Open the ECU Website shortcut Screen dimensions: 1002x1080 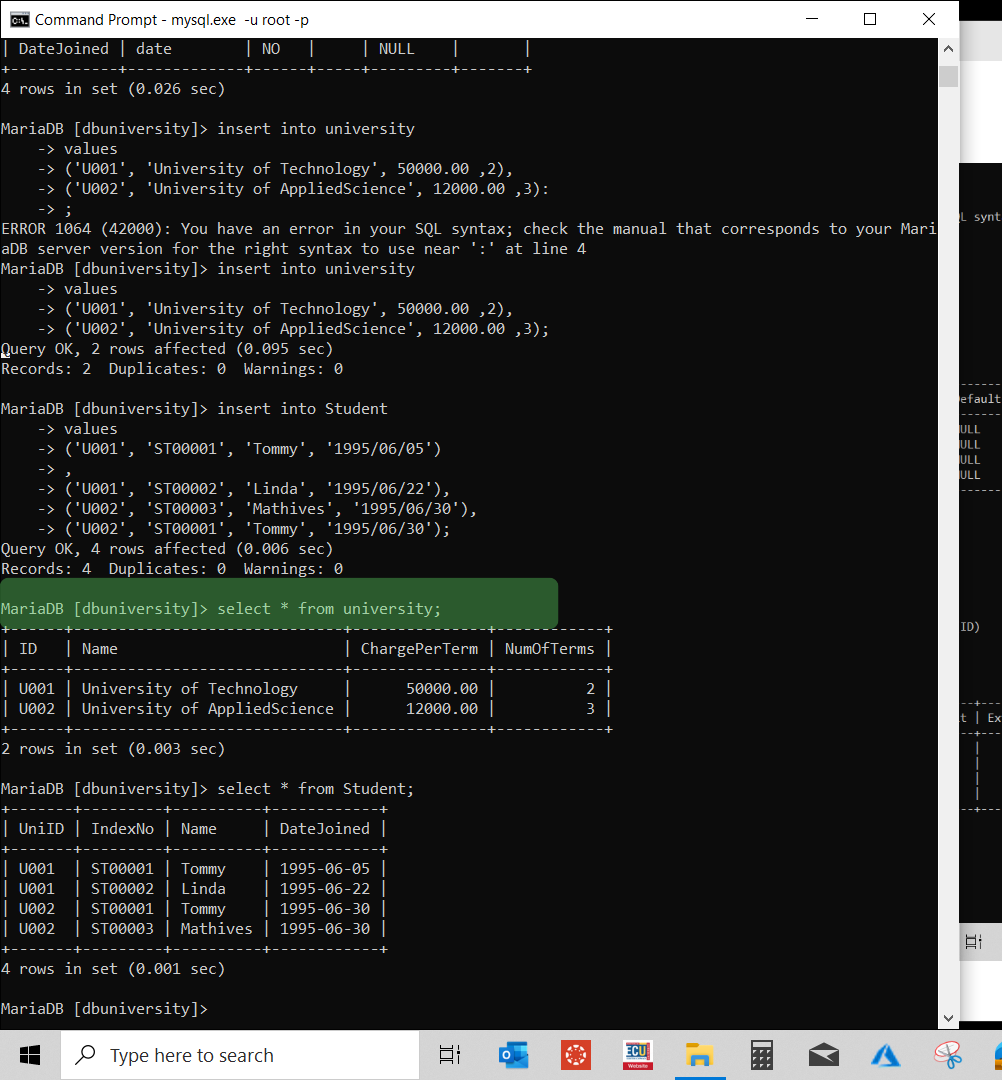point(637,1054)
